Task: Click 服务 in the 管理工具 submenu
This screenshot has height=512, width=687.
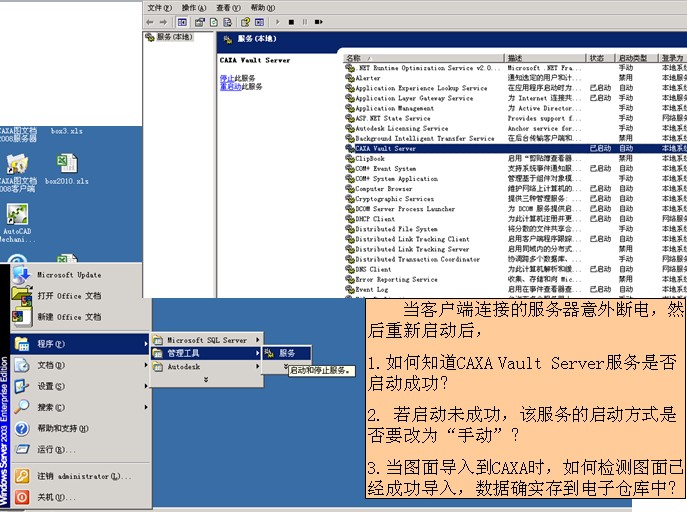Action: pos(287,353)
